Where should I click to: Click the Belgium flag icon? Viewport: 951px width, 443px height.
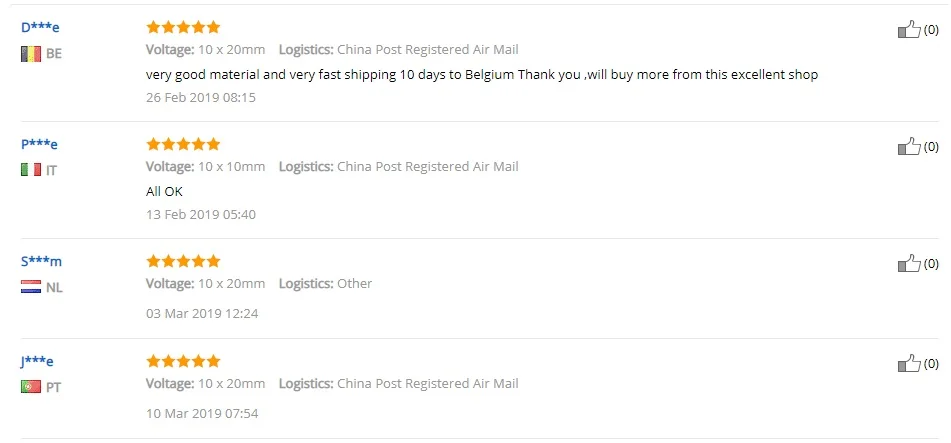[31, 53]
